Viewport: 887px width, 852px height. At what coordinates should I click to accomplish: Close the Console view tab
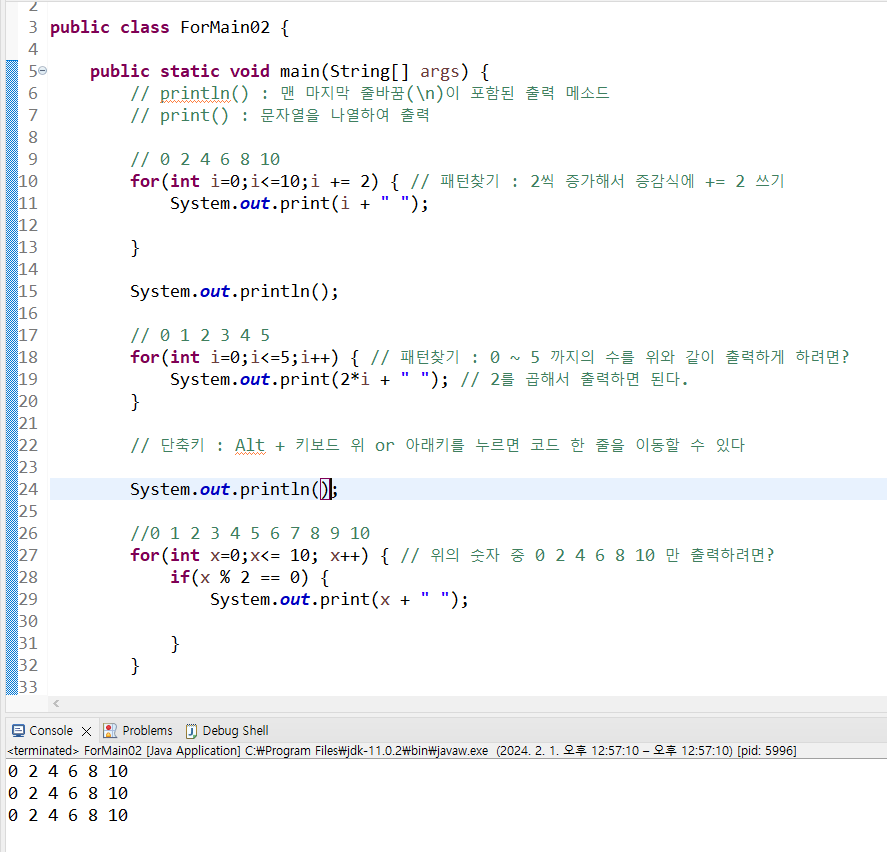pos(87,731)
